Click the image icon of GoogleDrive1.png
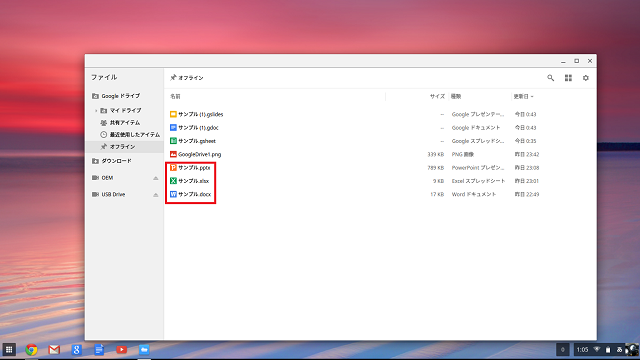The image size is (640, 360). point(173,154)
